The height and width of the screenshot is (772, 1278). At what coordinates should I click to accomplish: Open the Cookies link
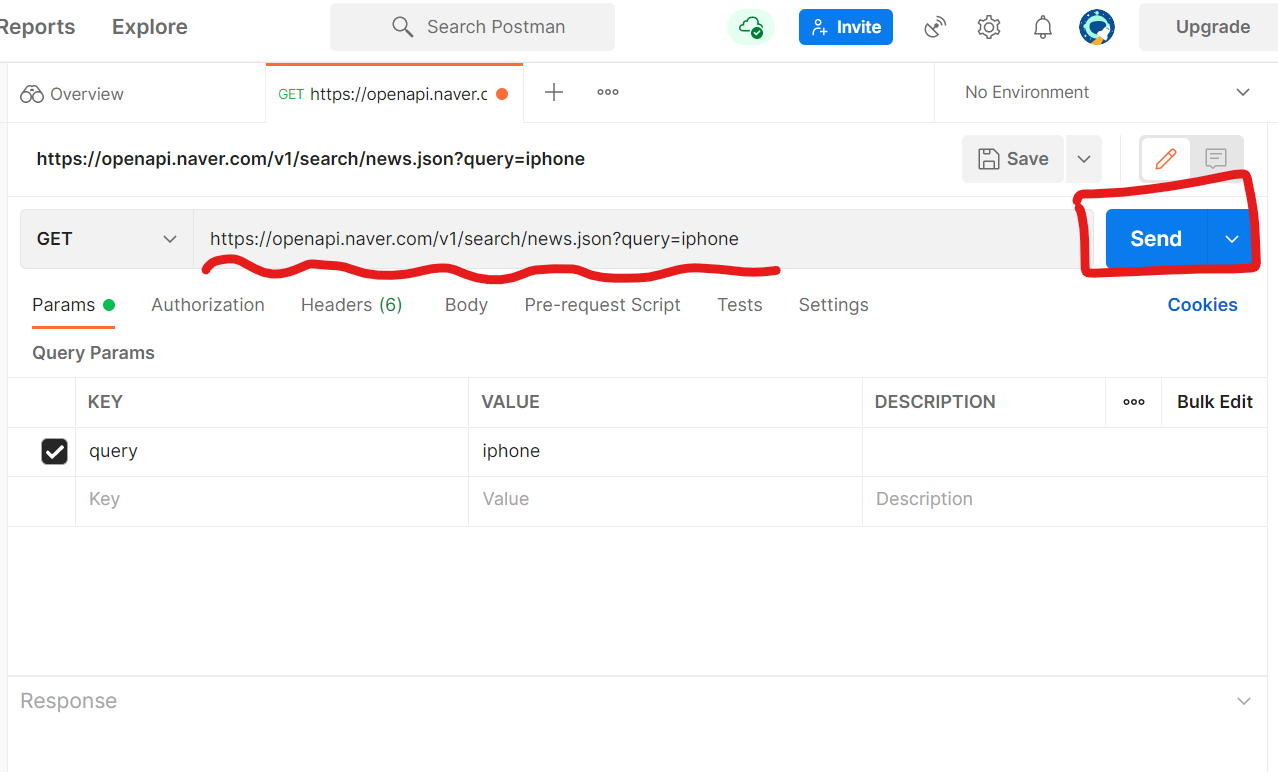pyautogui.click(x=1202, y=305)
